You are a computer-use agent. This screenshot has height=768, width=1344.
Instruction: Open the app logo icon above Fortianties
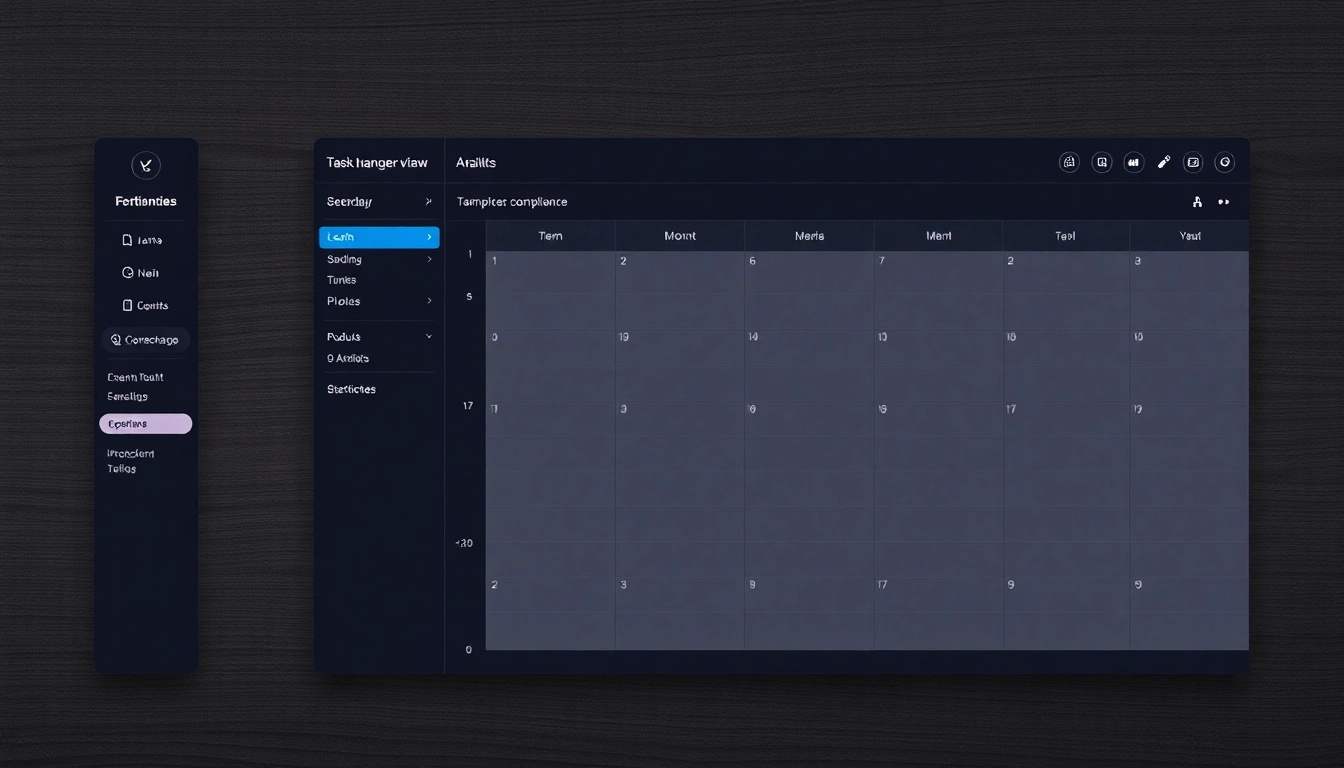146,165
